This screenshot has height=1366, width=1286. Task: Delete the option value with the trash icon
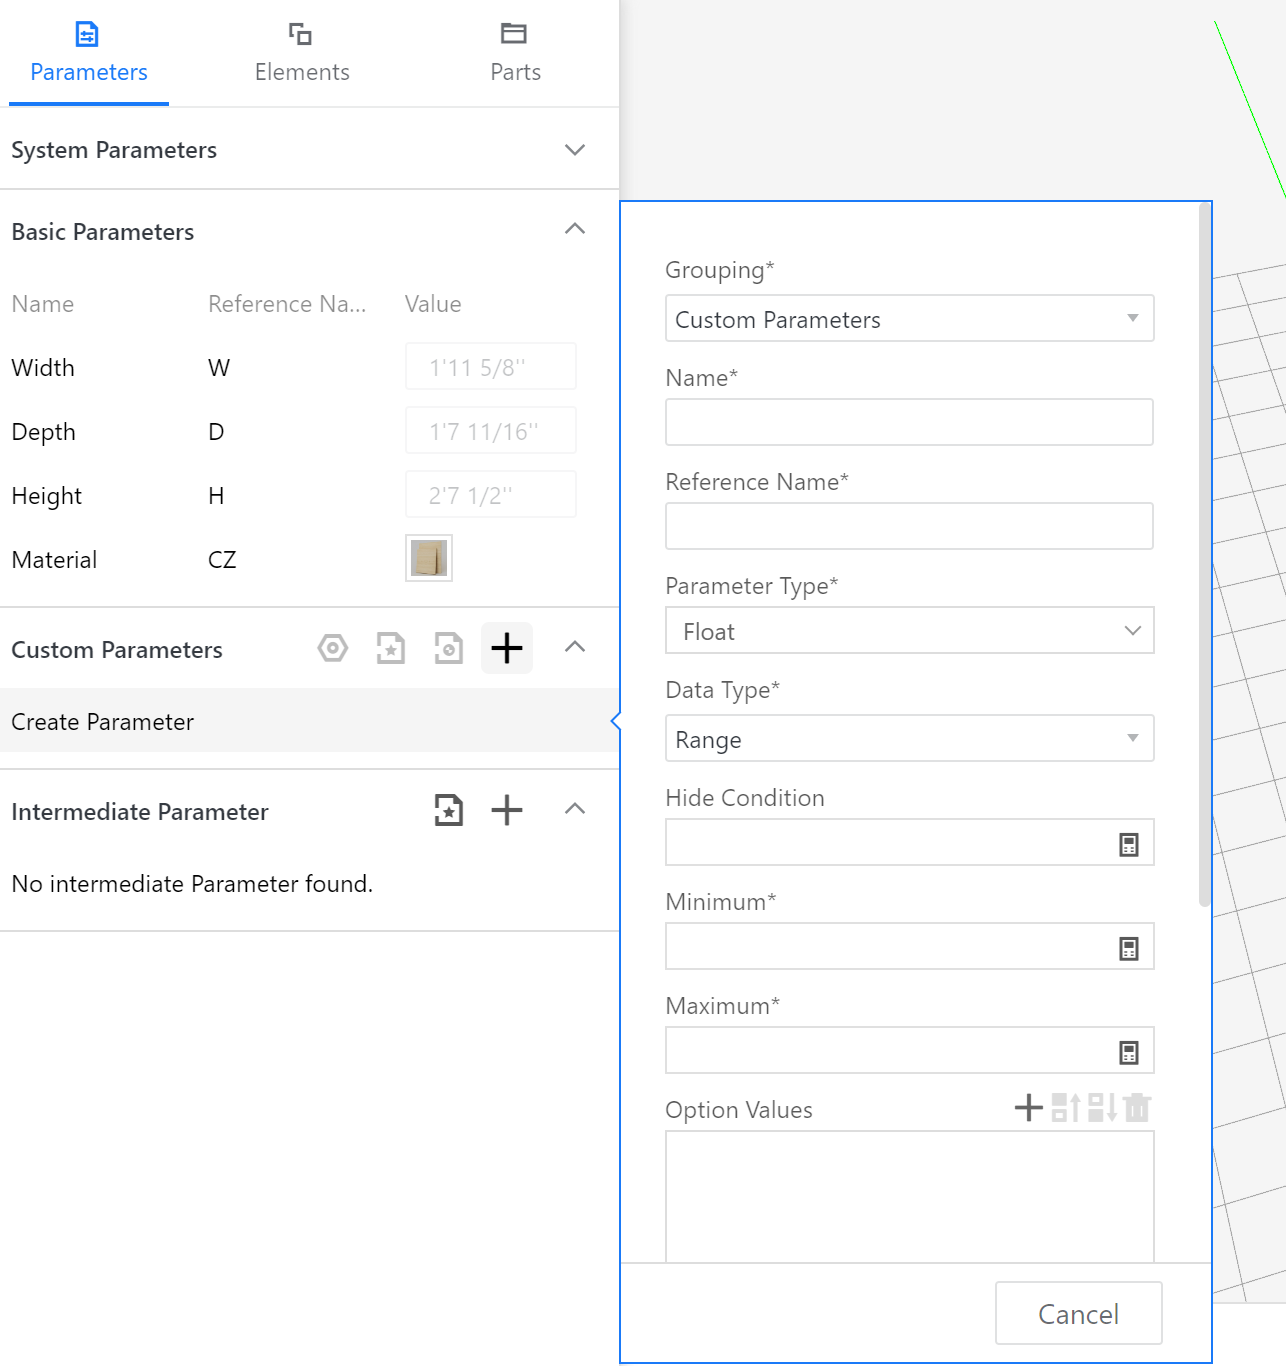[1137, 1108]
